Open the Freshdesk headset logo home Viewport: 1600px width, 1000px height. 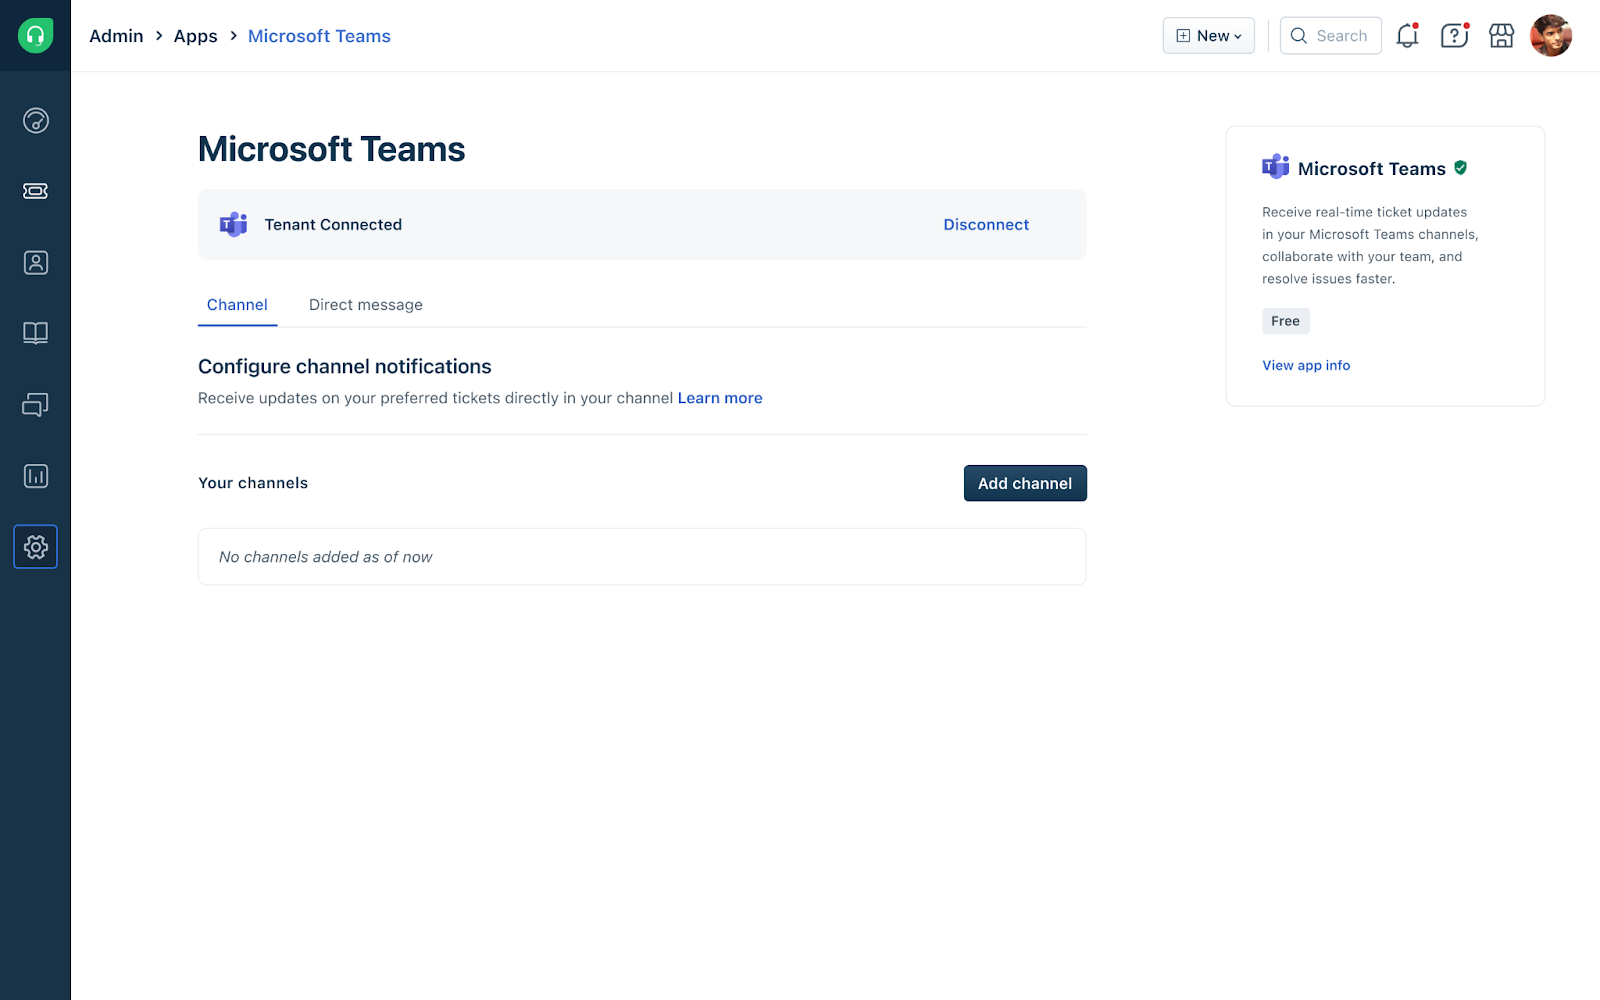click(x=35, y=36)
